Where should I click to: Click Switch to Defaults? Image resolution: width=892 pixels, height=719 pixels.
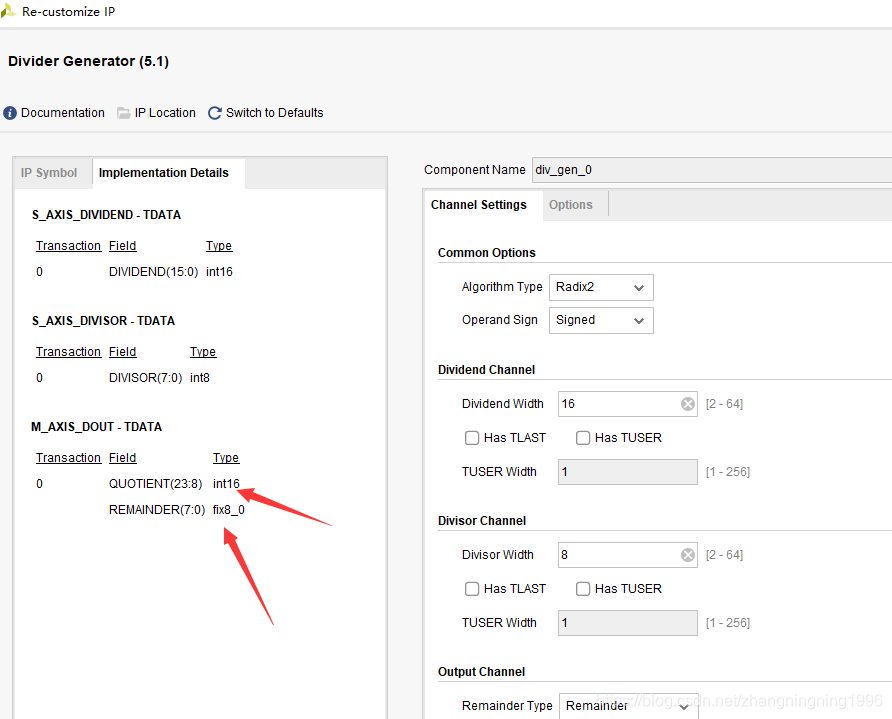274,113
